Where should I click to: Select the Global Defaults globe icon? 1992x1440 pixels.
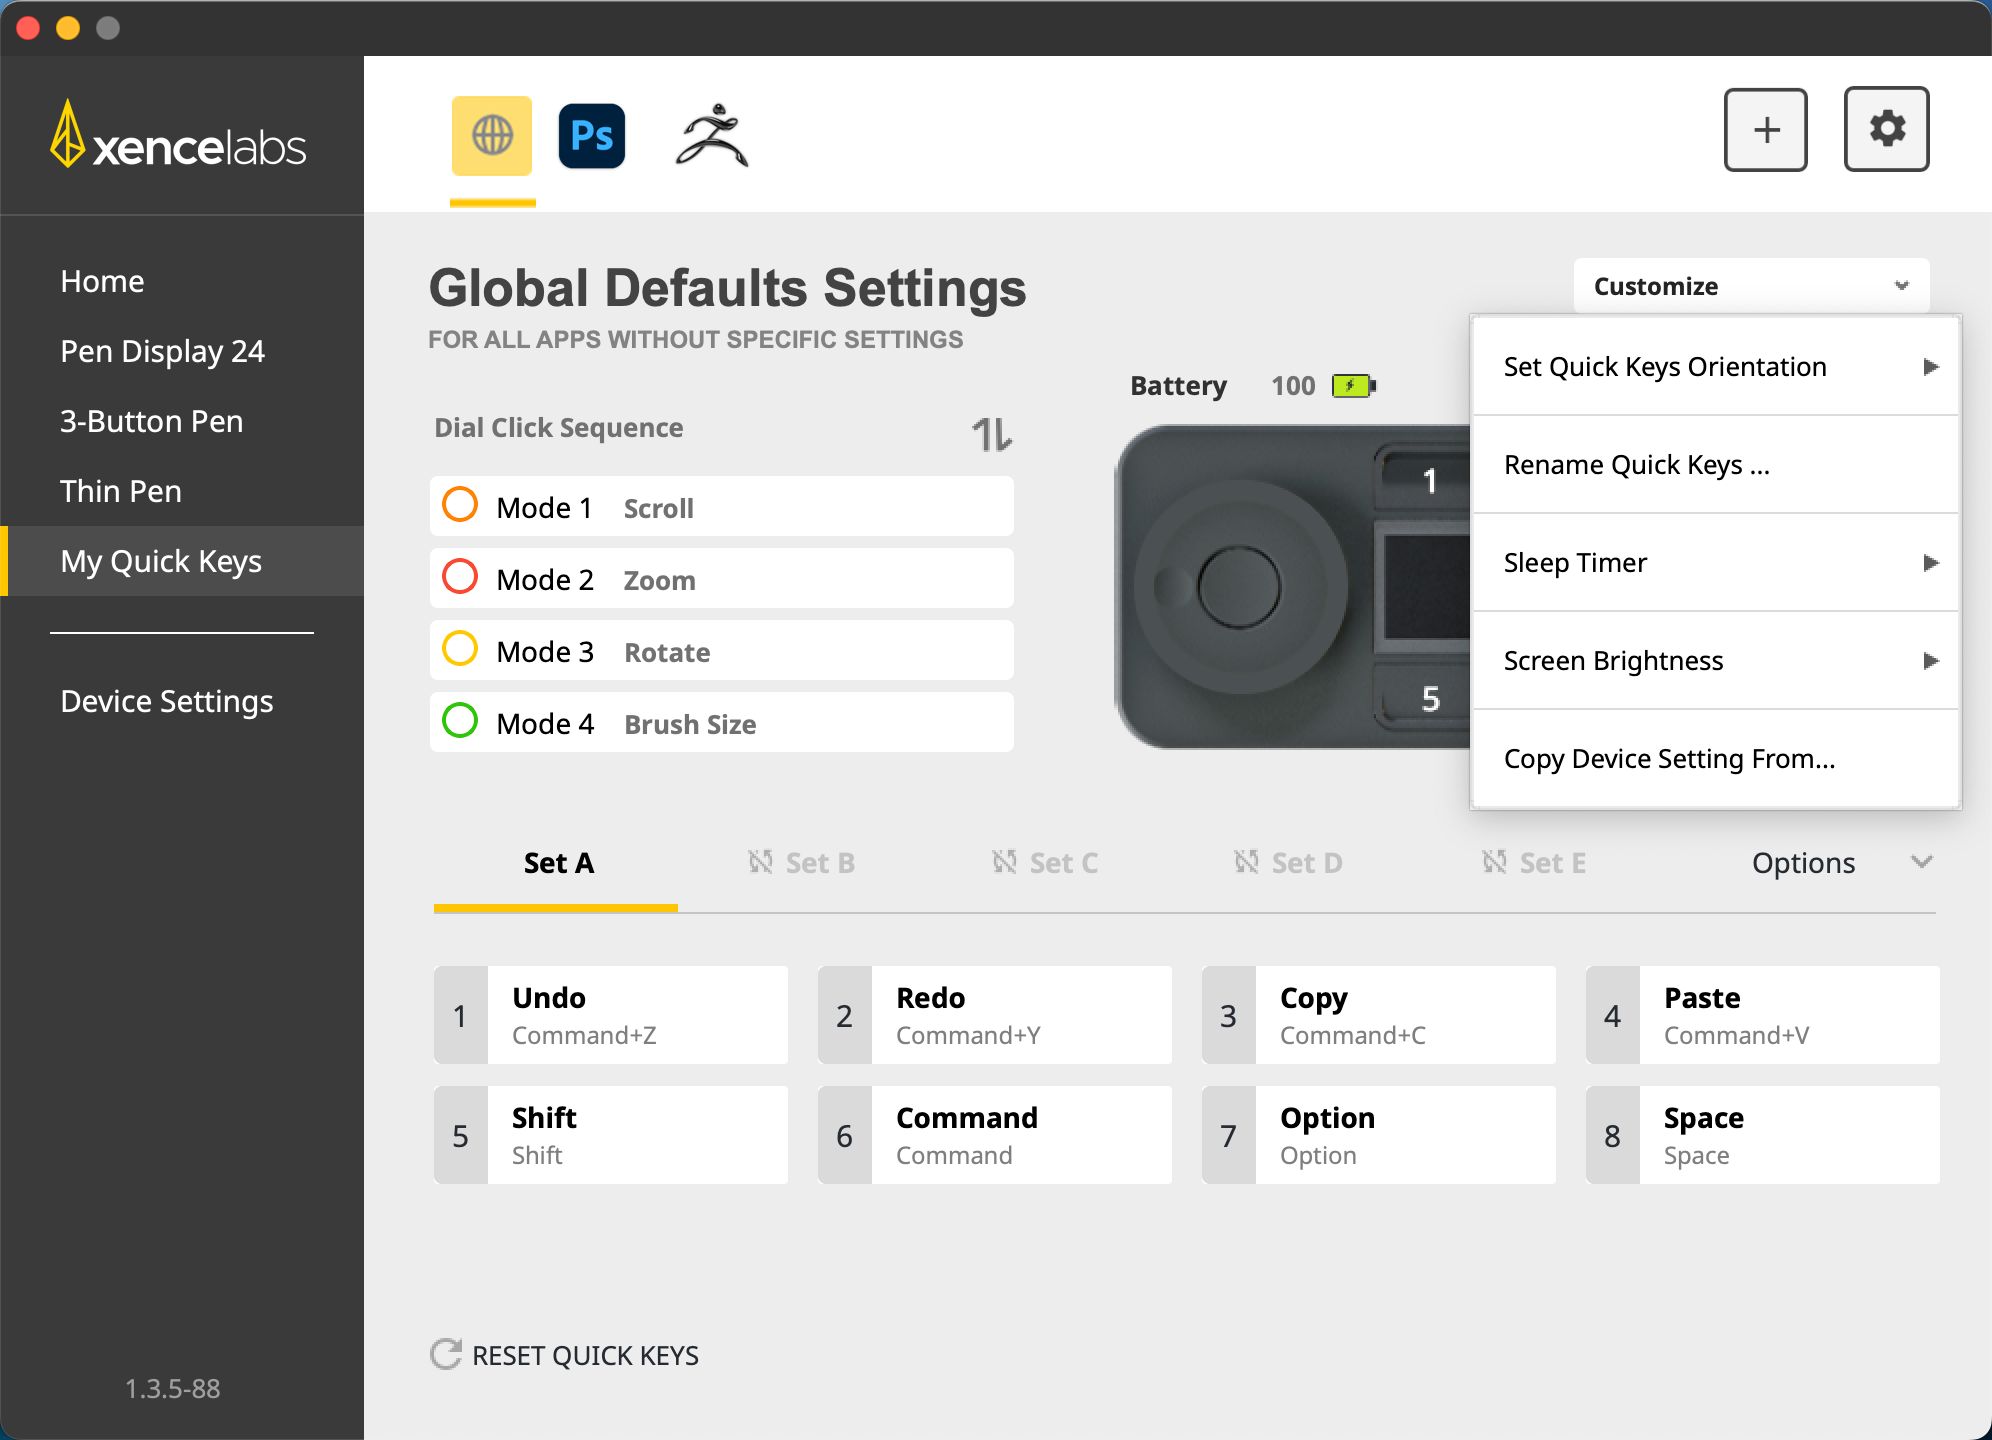(x=492, y=136)
